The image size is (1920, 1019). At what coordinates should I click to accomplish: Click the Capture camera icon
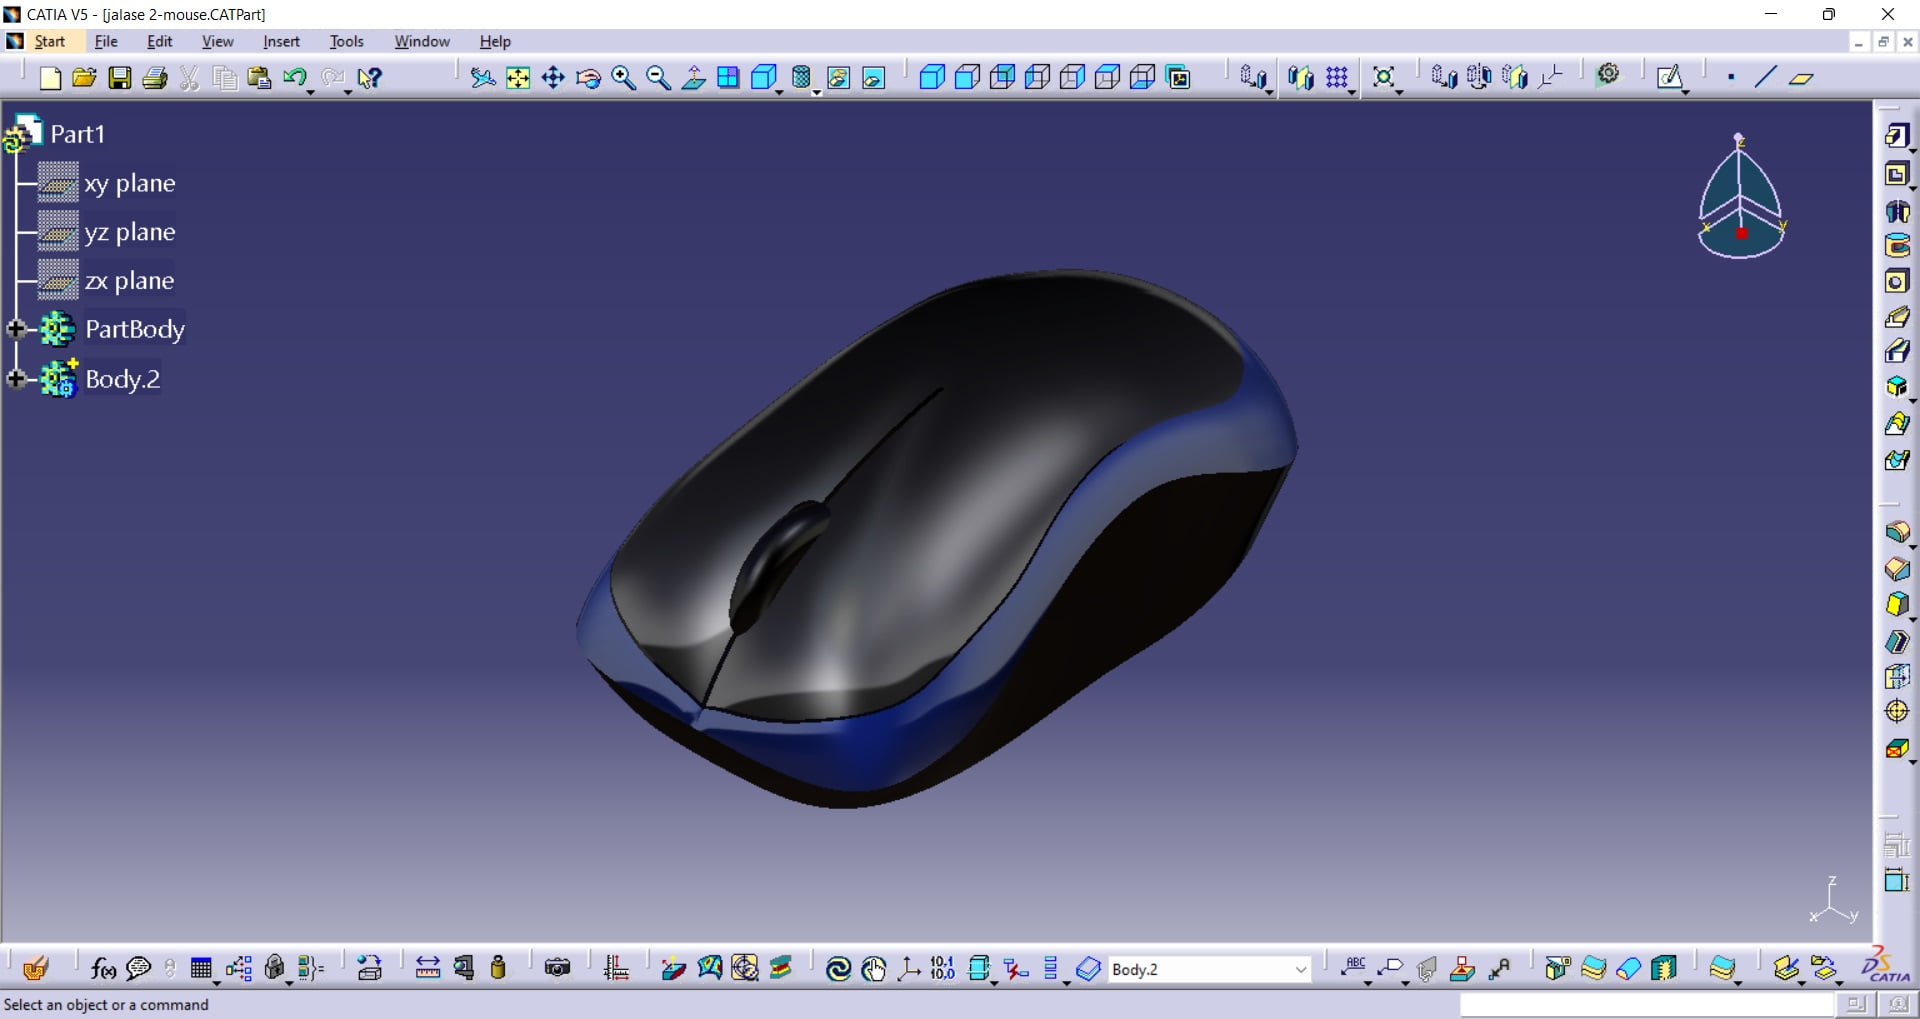[557, 968]
